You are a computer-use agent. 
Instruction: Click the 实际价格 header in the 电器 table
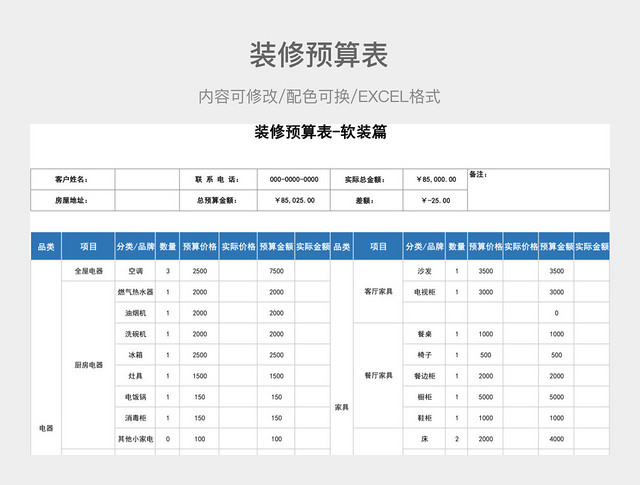(x=238, y=246)
